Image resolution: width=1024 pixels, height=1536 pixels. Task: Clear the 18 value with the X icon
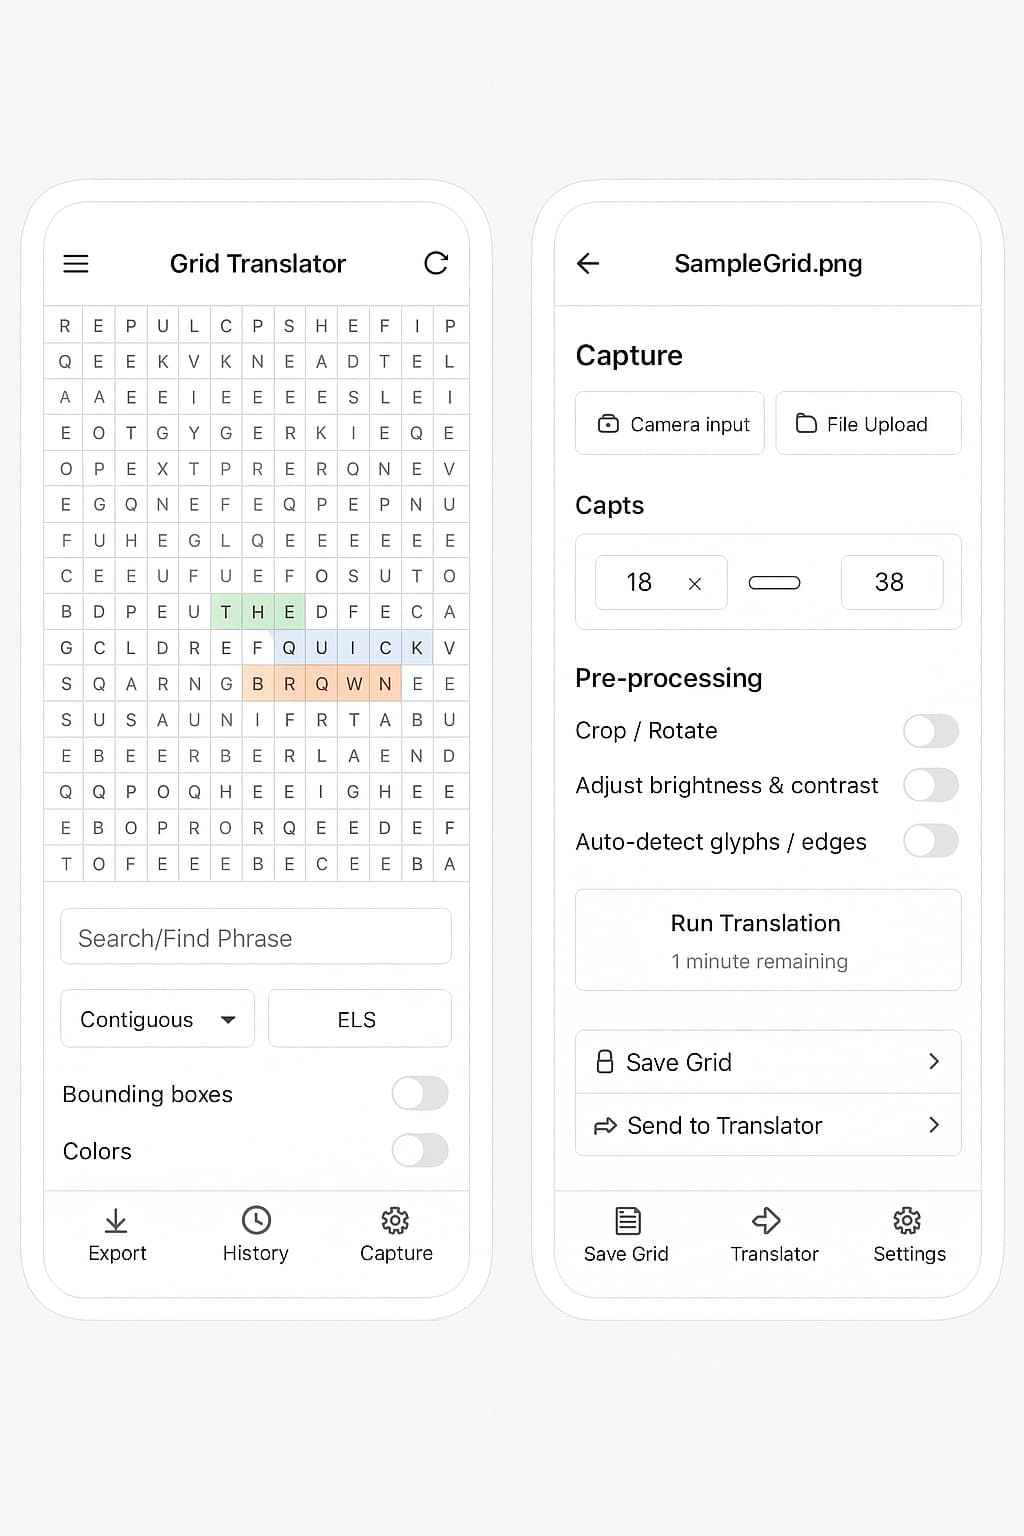tap(695, 584)
